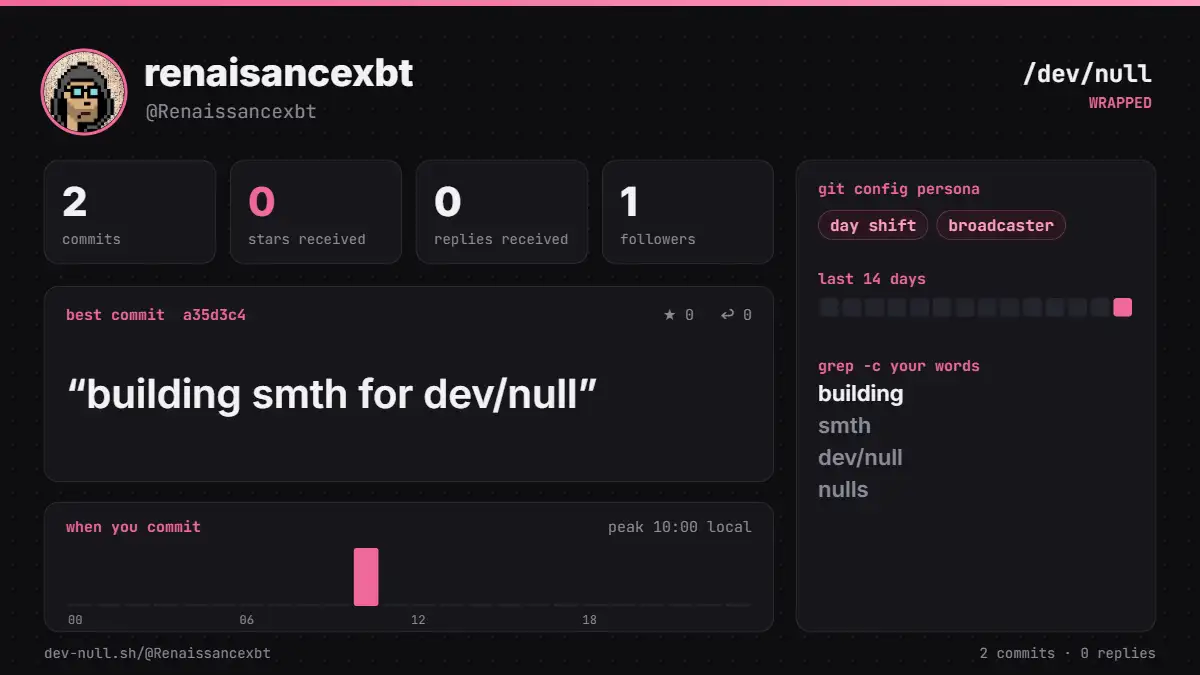This screenshot has width=1200, height=675.
Task: Click the pixel-art profile avatar
Action: pyautogui.click(x=84, y=92)
